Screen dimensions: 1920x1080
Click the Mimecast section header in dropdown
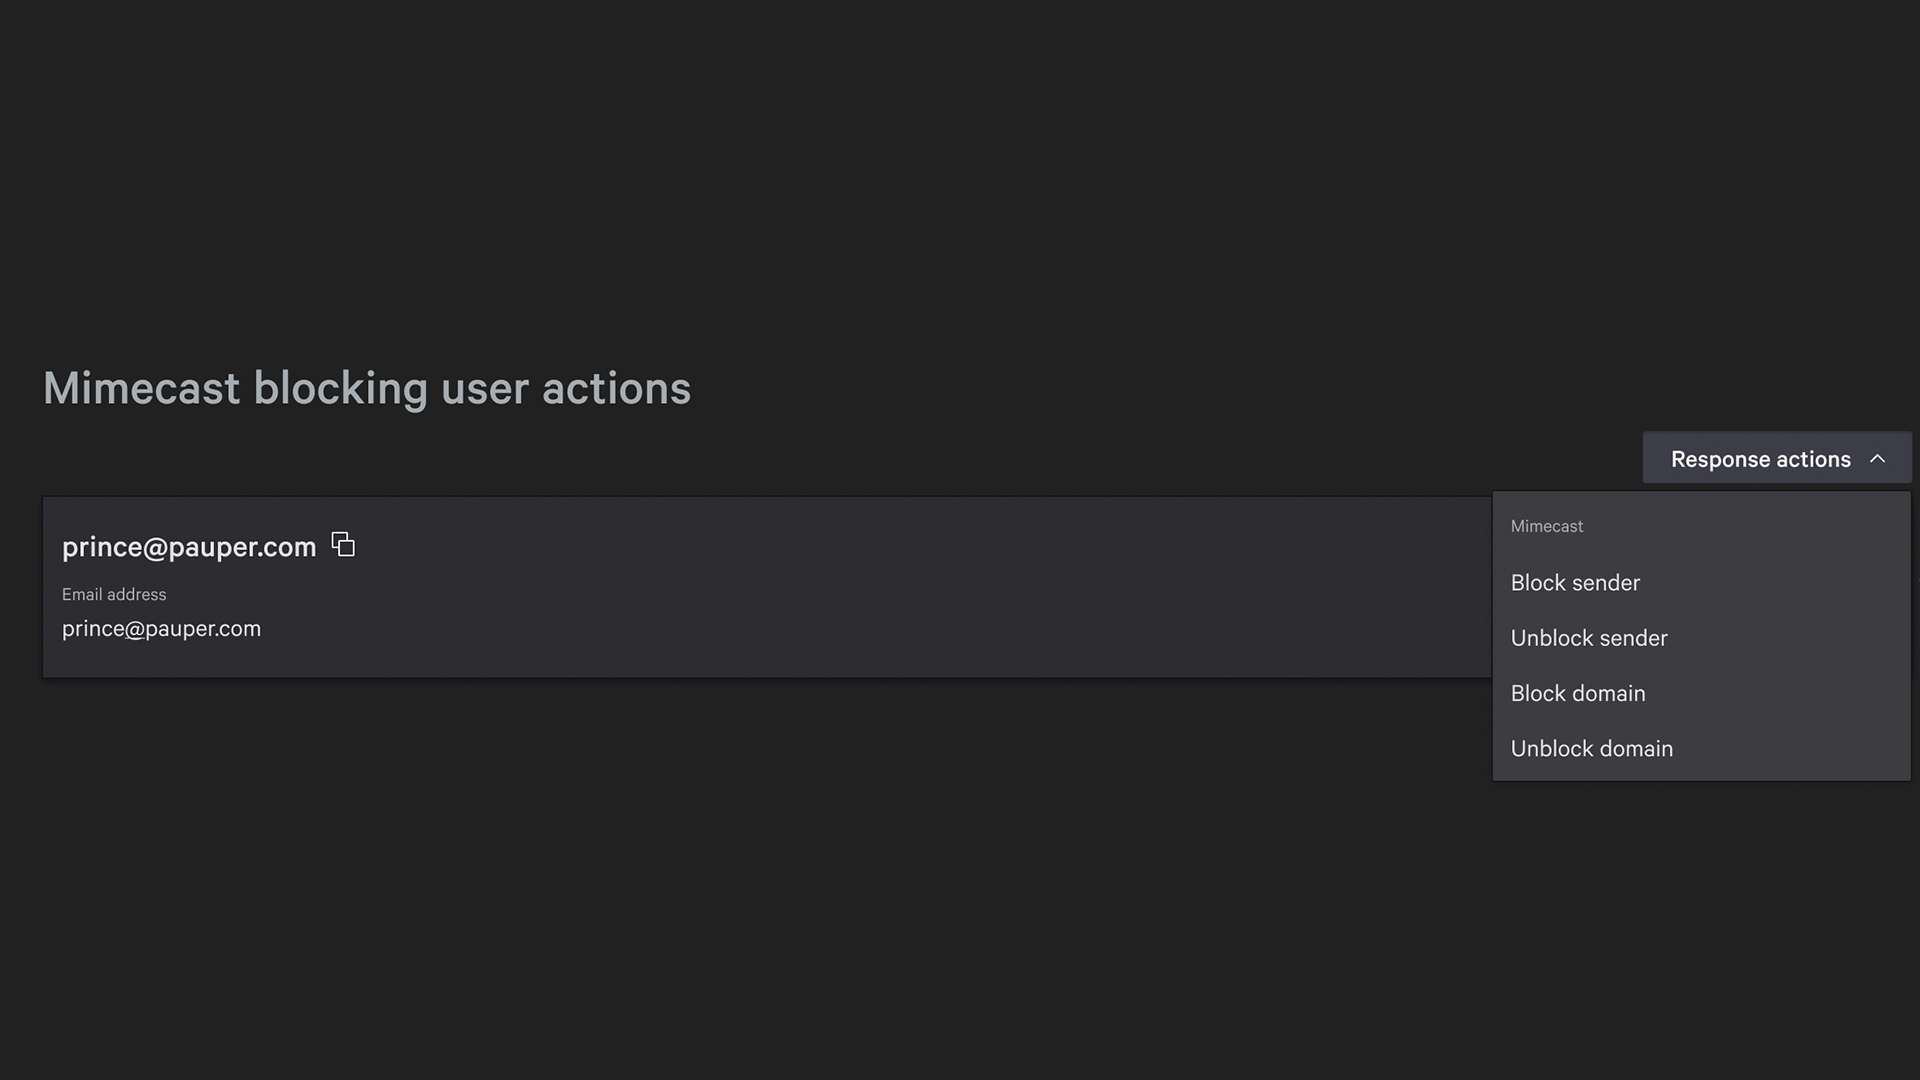[1546, 526]
